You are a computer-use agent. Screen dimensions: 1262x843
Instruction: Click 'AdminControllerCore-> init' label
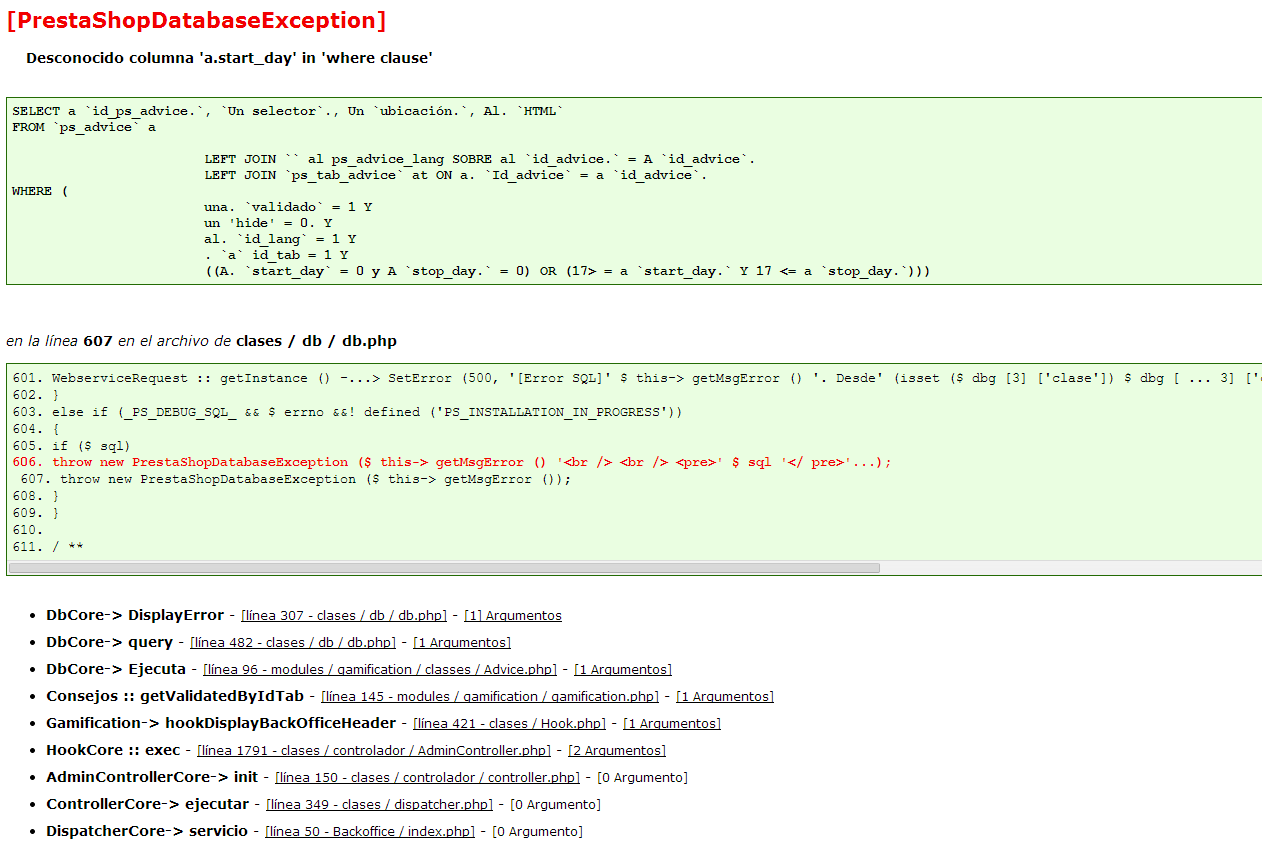coord(152,777)
